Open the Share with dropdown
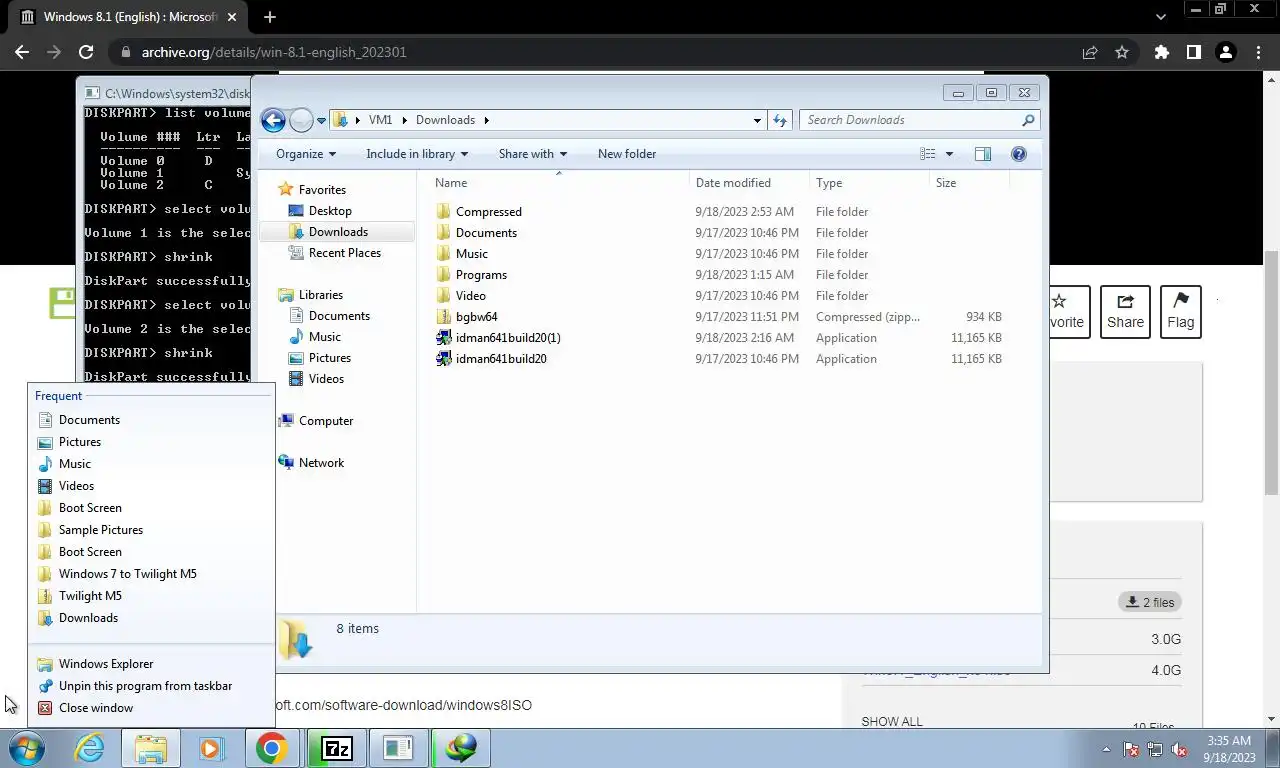The height and width of the screenshot is (768, 1280). tap(533, 154)
